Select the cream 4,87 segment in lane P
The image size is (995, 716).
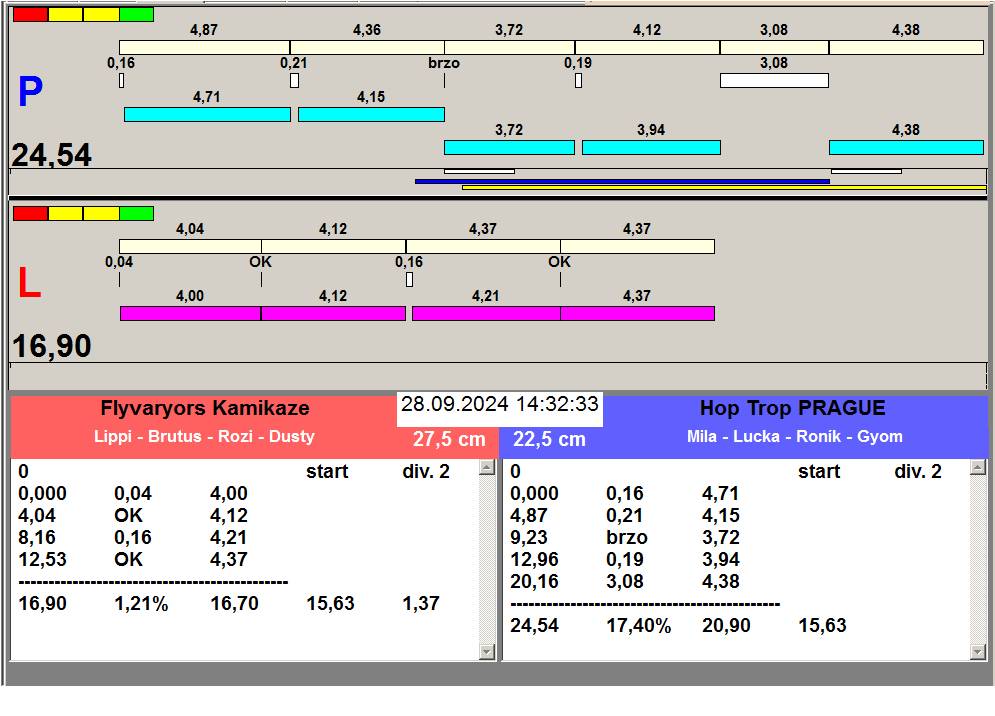pos(204,47)
